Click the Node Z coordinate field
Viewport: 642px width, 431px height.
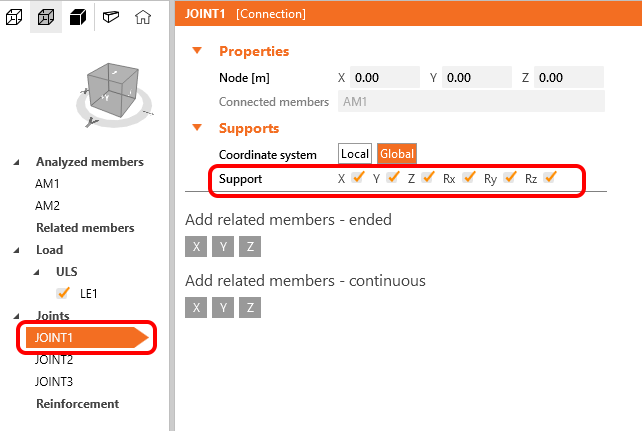(569, 77)
